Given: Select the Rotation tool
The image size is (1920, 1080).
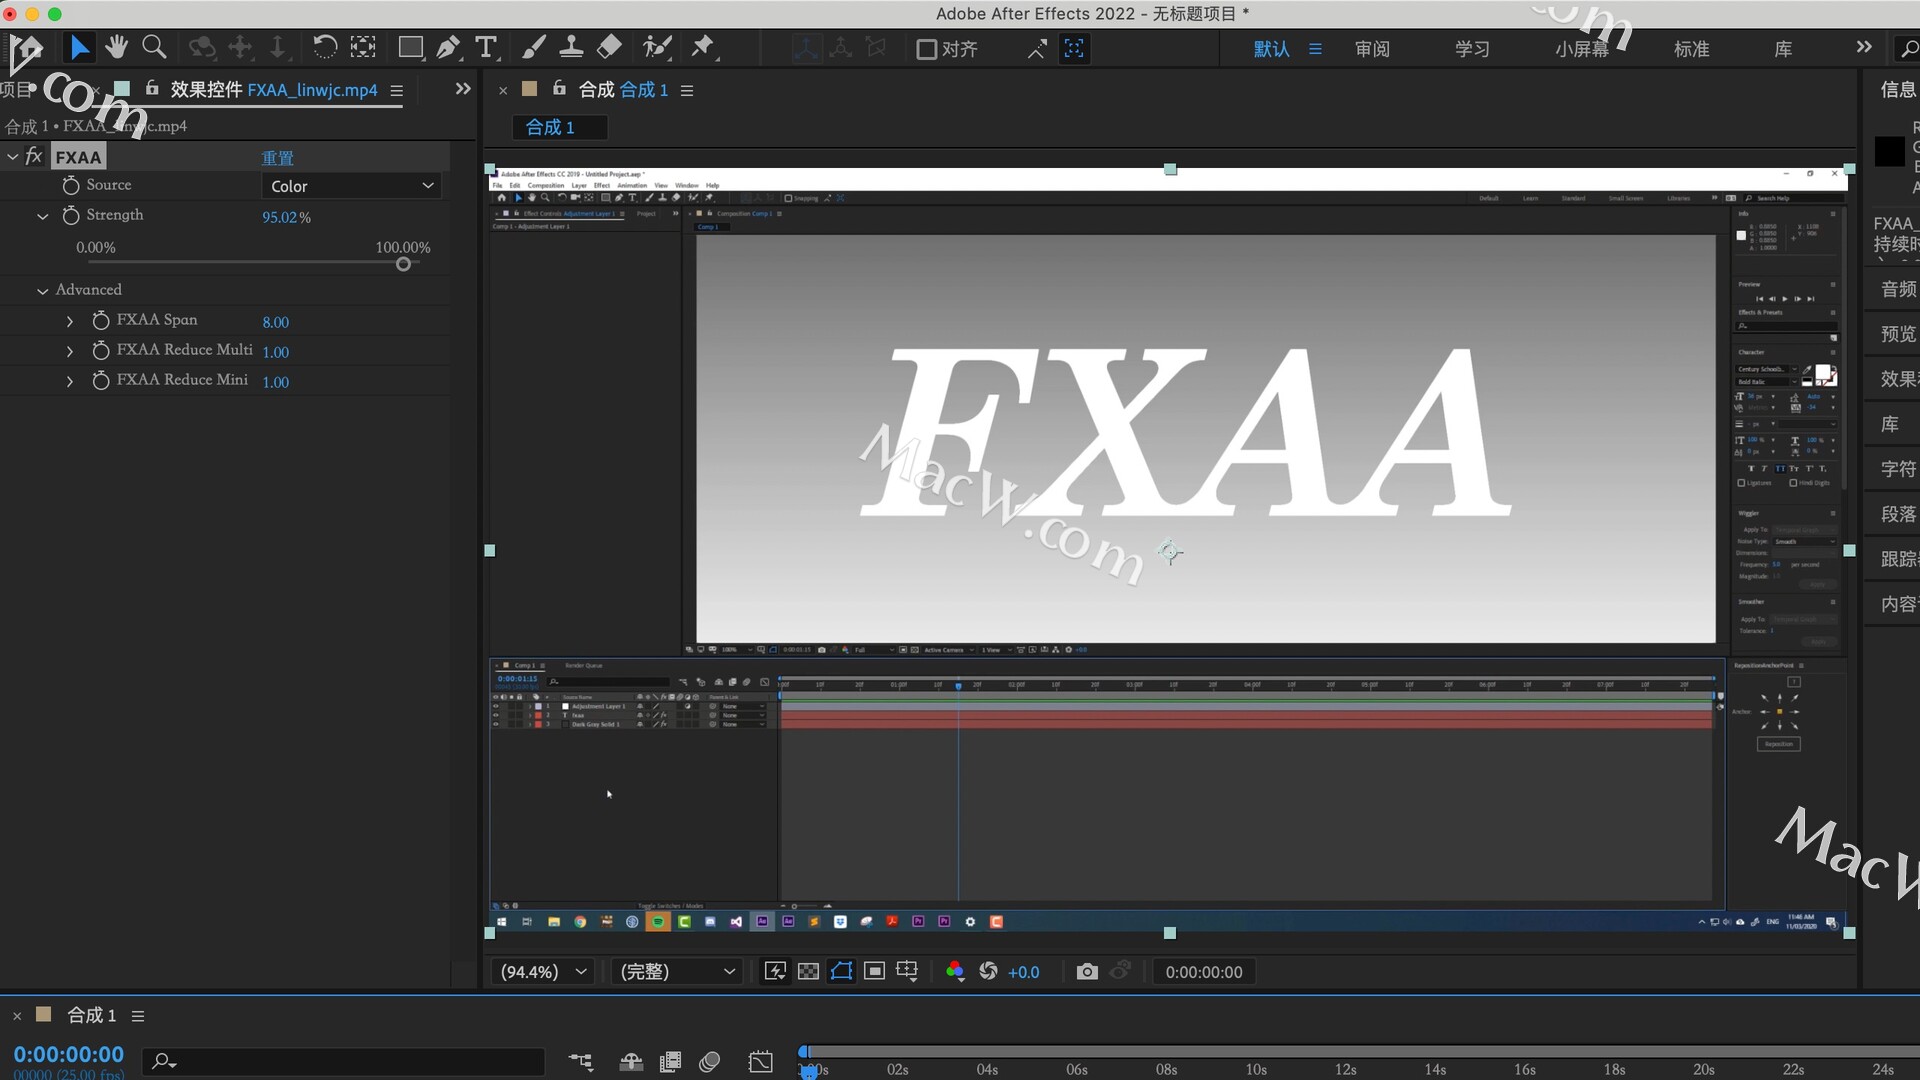Looking at the screenshot, I should [x=324, y=47].
